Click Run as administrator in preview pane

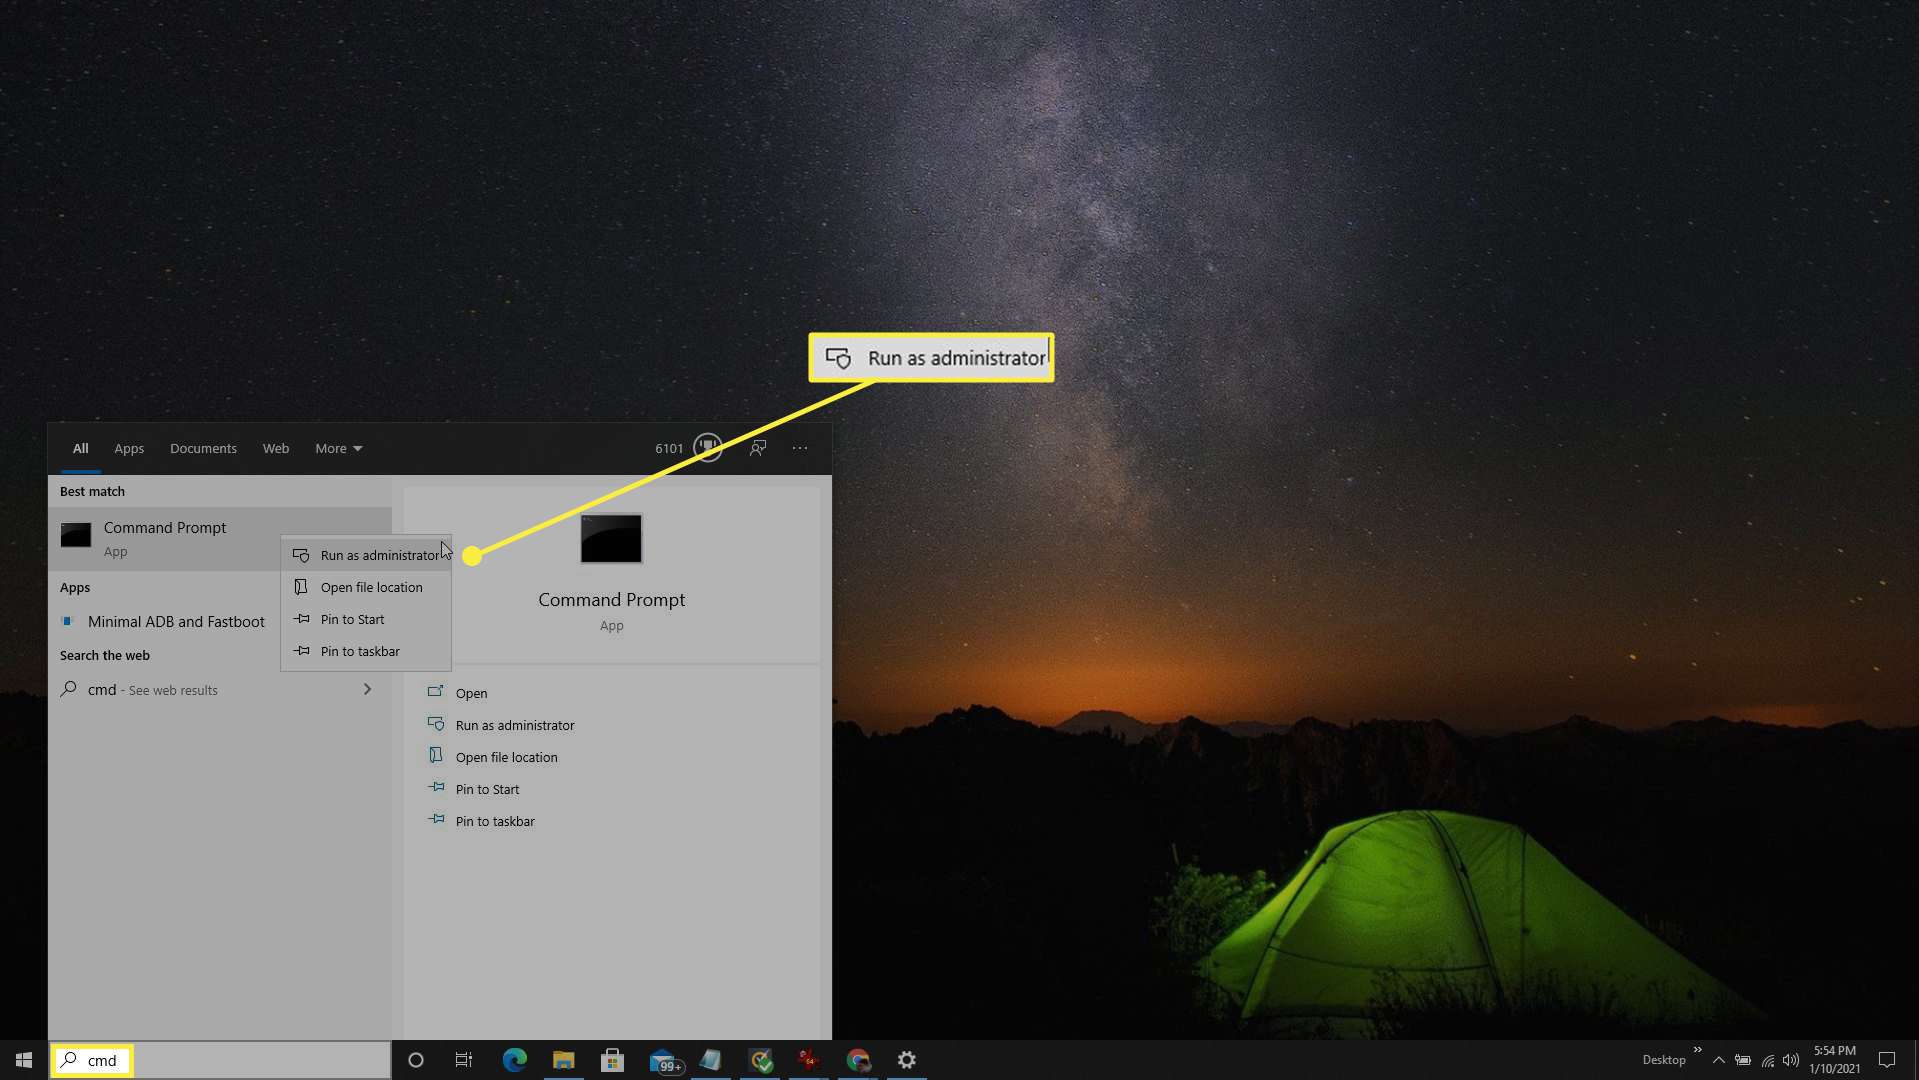[x=514, y=725]
